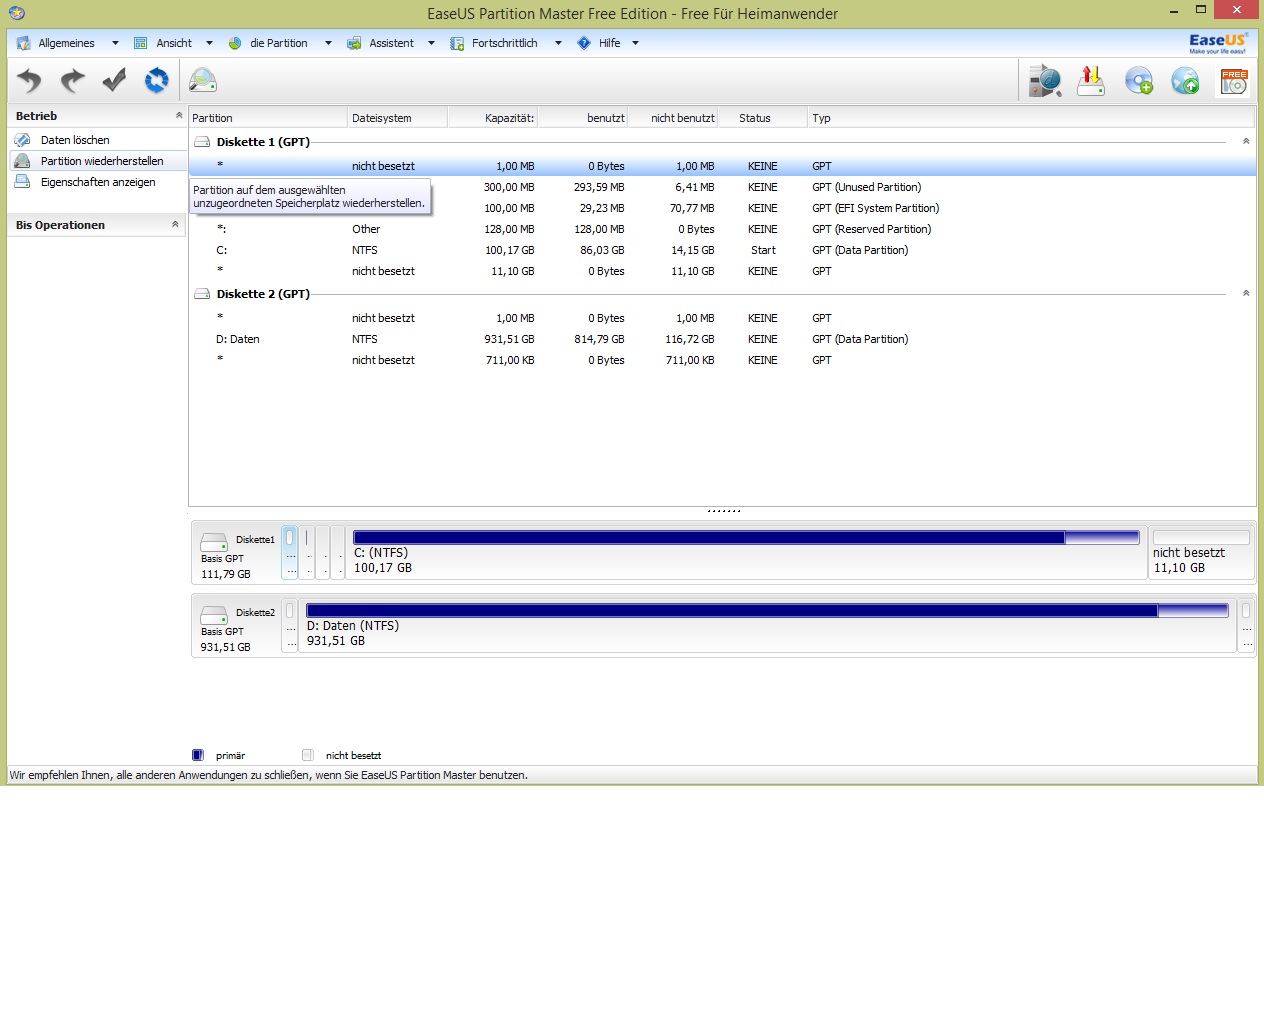Viewport: 1264px width, 1016px height.
Task: Click the partition recovery disk icon in toolbar
Action: 203,80
